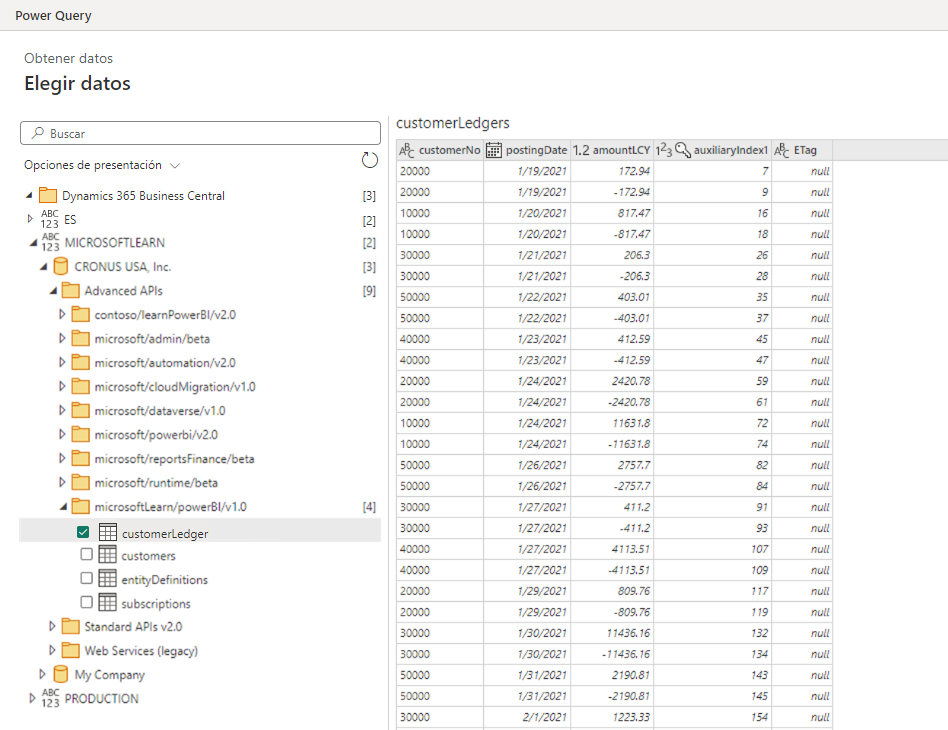Check the customers table checkbox

point(86,554)
